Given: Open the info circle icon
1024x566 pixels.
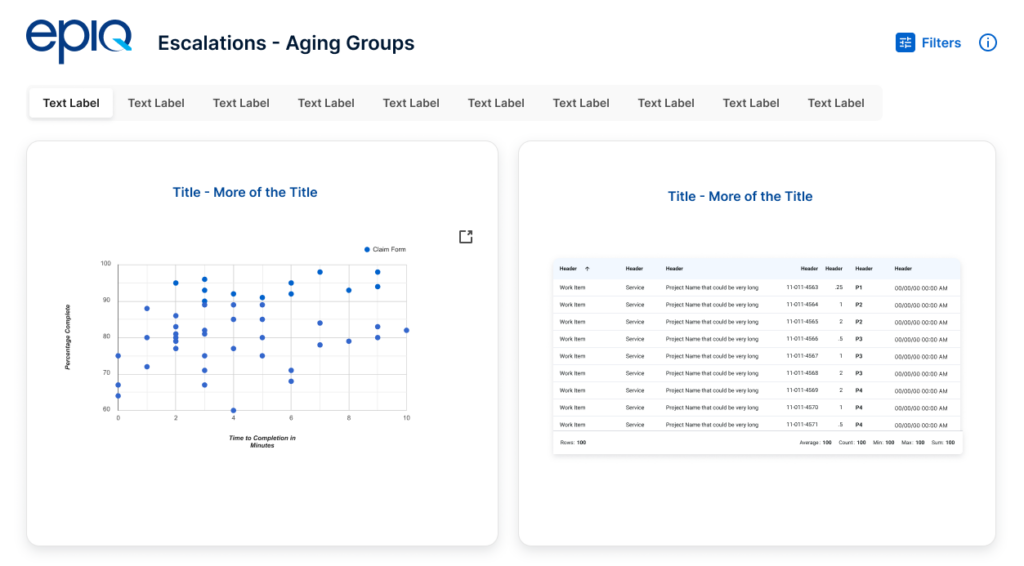Looking at the screenshot, I should click(987, 42).
